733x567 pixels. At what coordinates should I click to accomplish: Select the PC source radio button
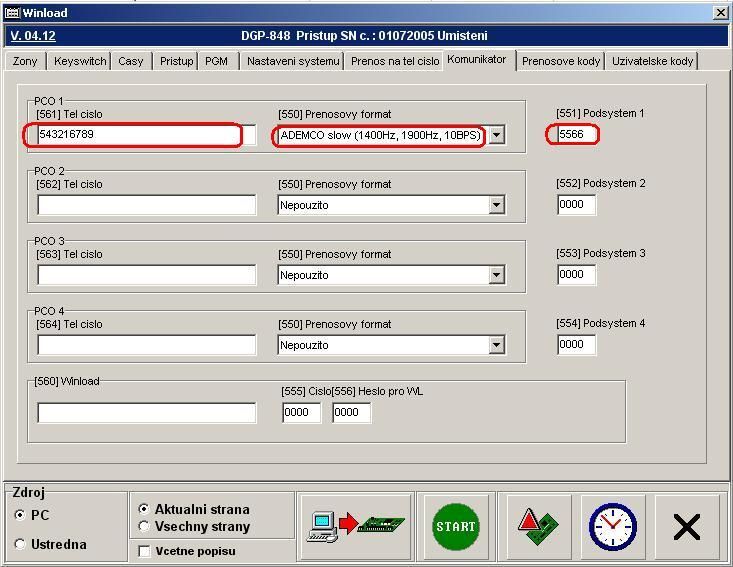point(20,515)
